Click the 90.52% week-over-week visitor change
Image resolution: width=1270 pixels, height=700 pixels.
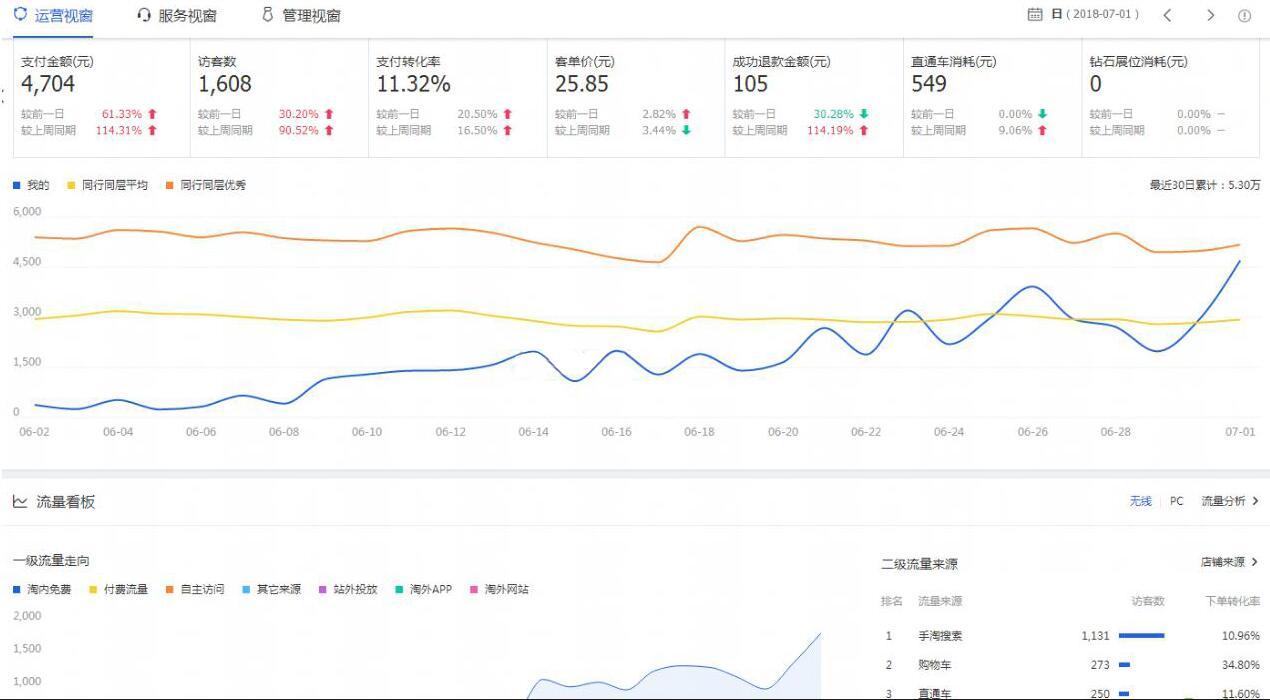tap(299, 130)
